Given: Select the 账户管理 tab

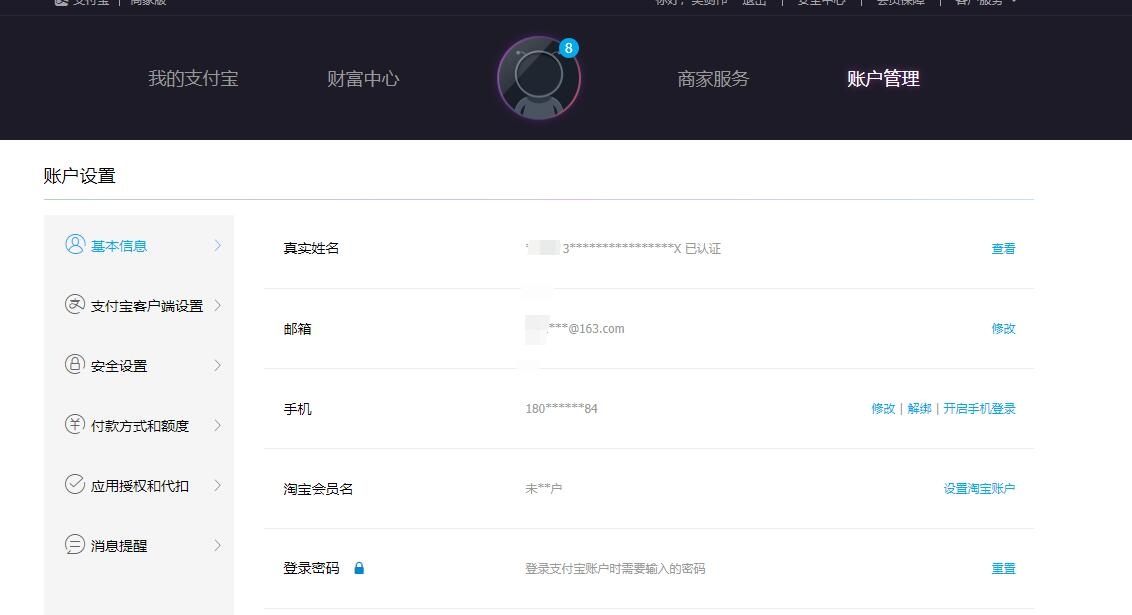Looking at the screenshot, I should [883, 79].
